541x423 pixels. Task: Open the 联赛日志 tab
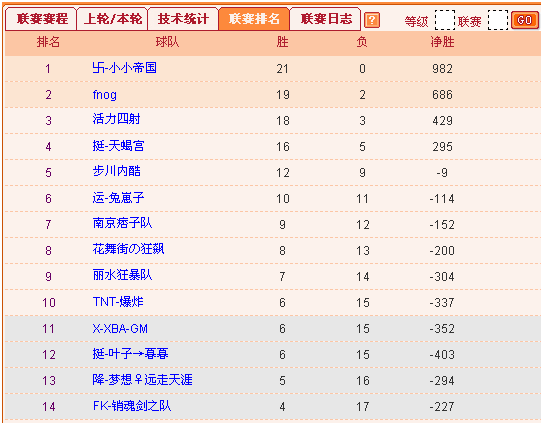(x=325, y=19)
